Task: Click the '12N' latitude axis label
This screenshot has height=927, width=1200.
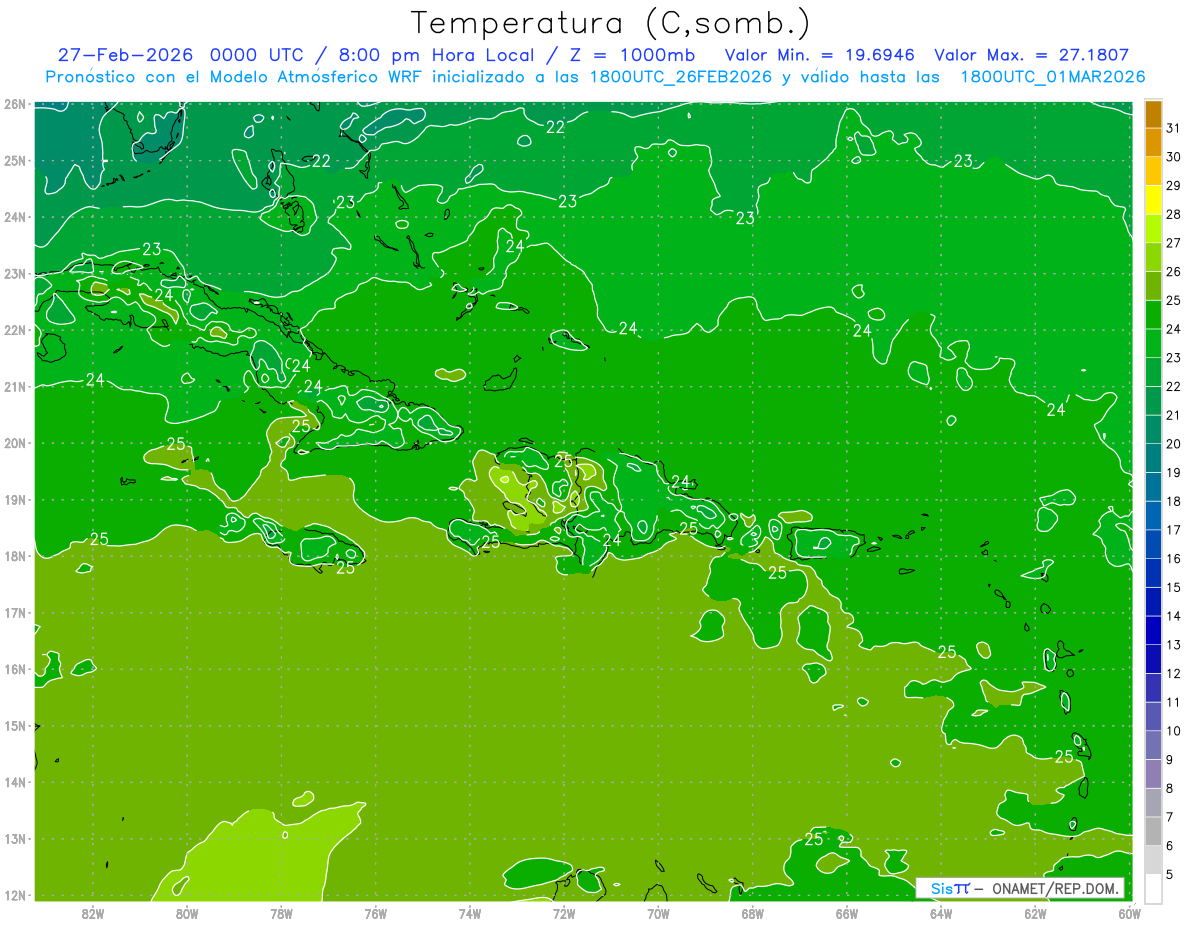Action: pos(15,895)
